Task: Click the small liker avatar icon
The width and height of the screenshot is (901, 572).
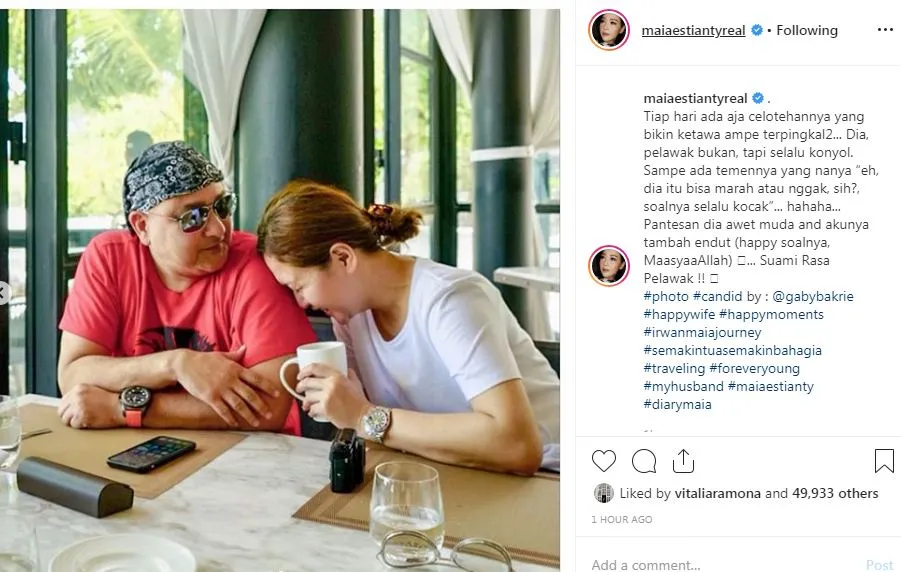Action: click(x=603, y=493)
